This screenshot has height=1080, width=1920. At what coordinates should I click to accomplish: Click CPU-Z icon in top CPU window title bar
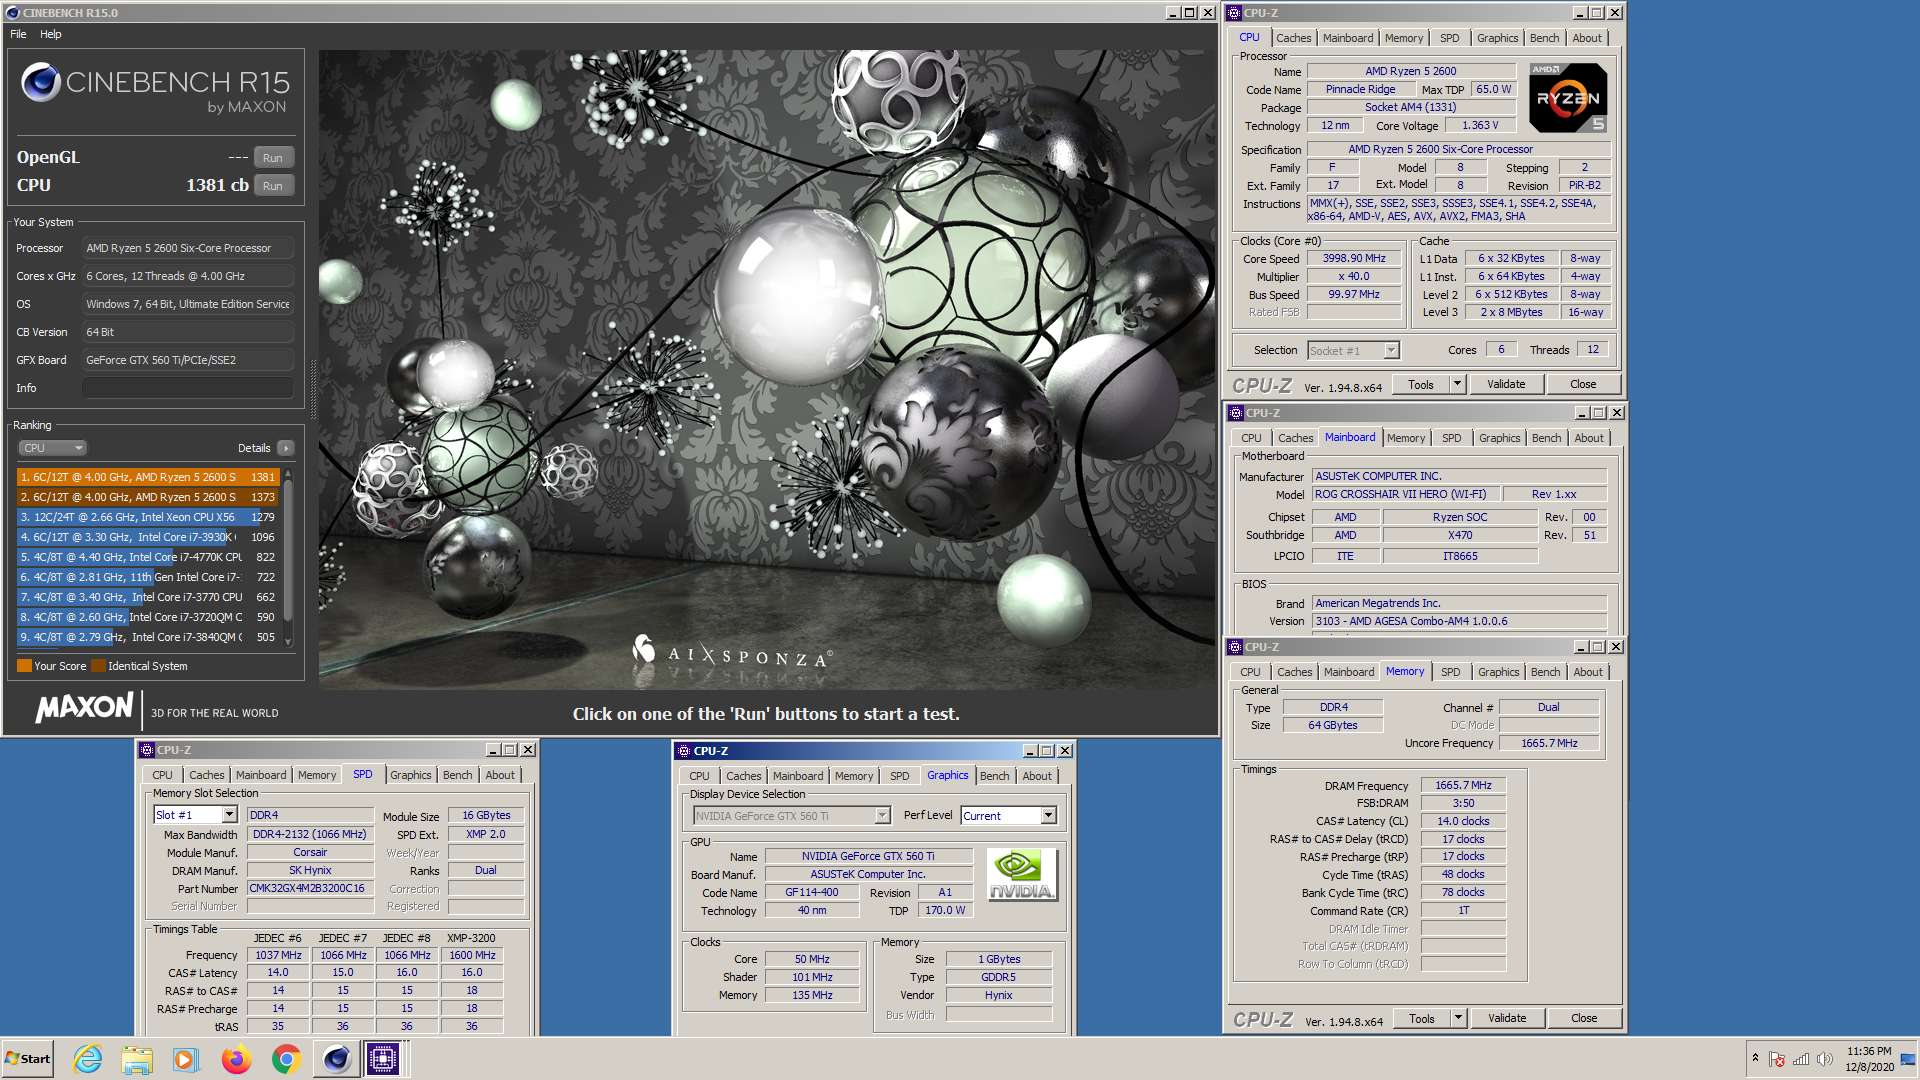click(x=1235, y=13)
